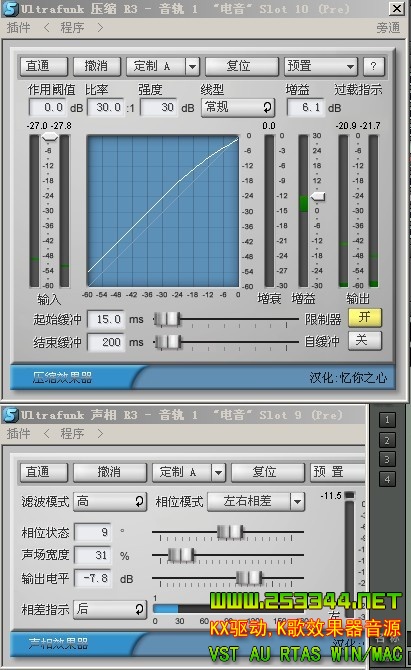The height and width of the screenshot is (670, 411).
Task: Click the 起始缓冲 attack slider handle
Action: coord(167,319)
